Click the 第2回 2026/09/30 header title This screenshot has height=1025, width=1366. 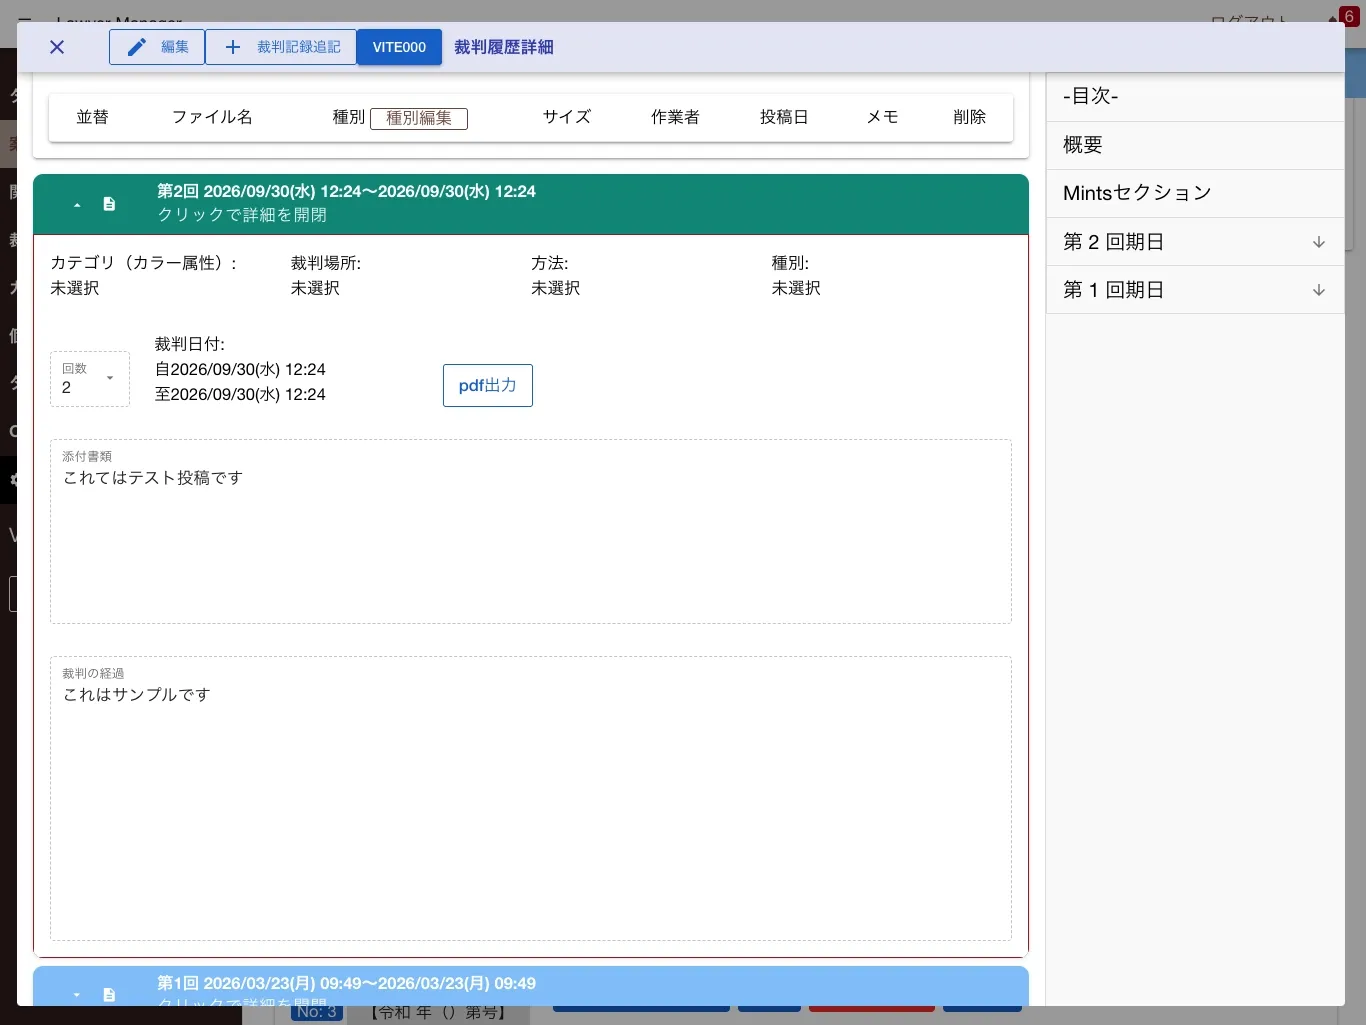(x=346, y=191)
